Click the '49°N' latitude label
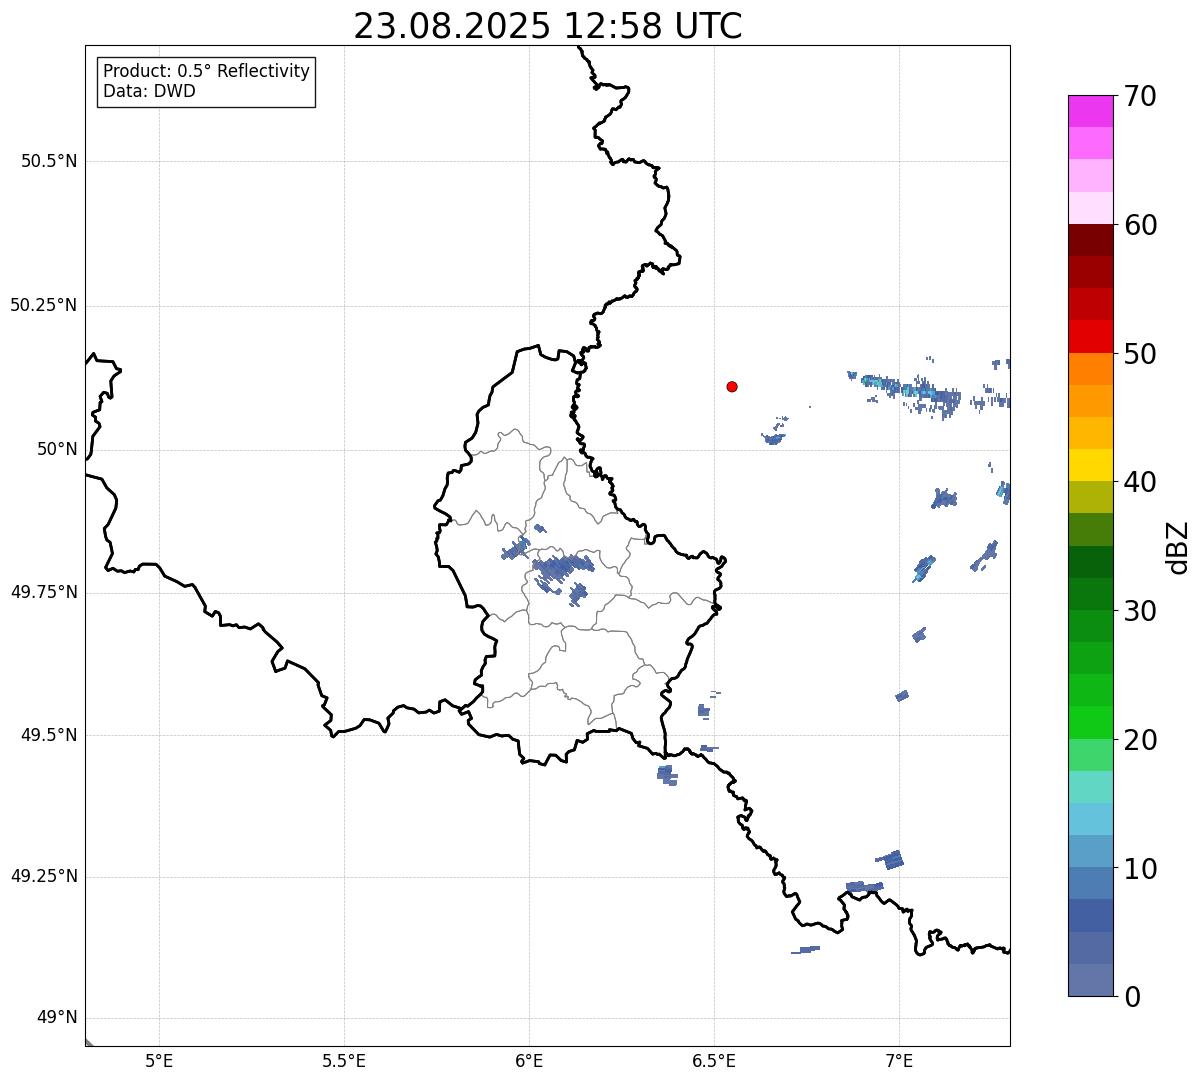 coord(57,1018)
